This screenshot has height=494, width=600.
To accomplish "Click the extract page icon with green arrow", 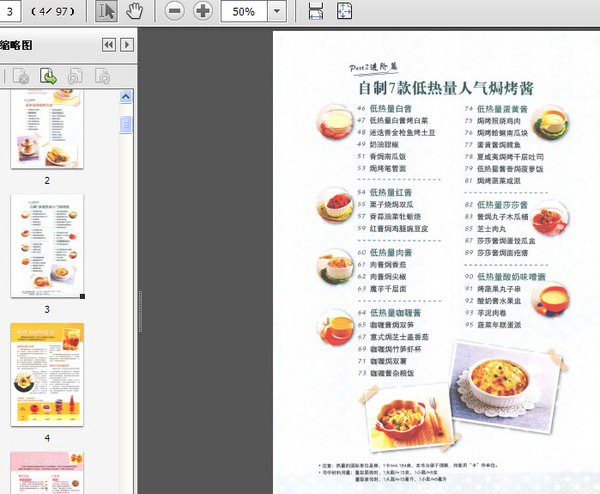I will pyautogui.click(x=48, y=76).
